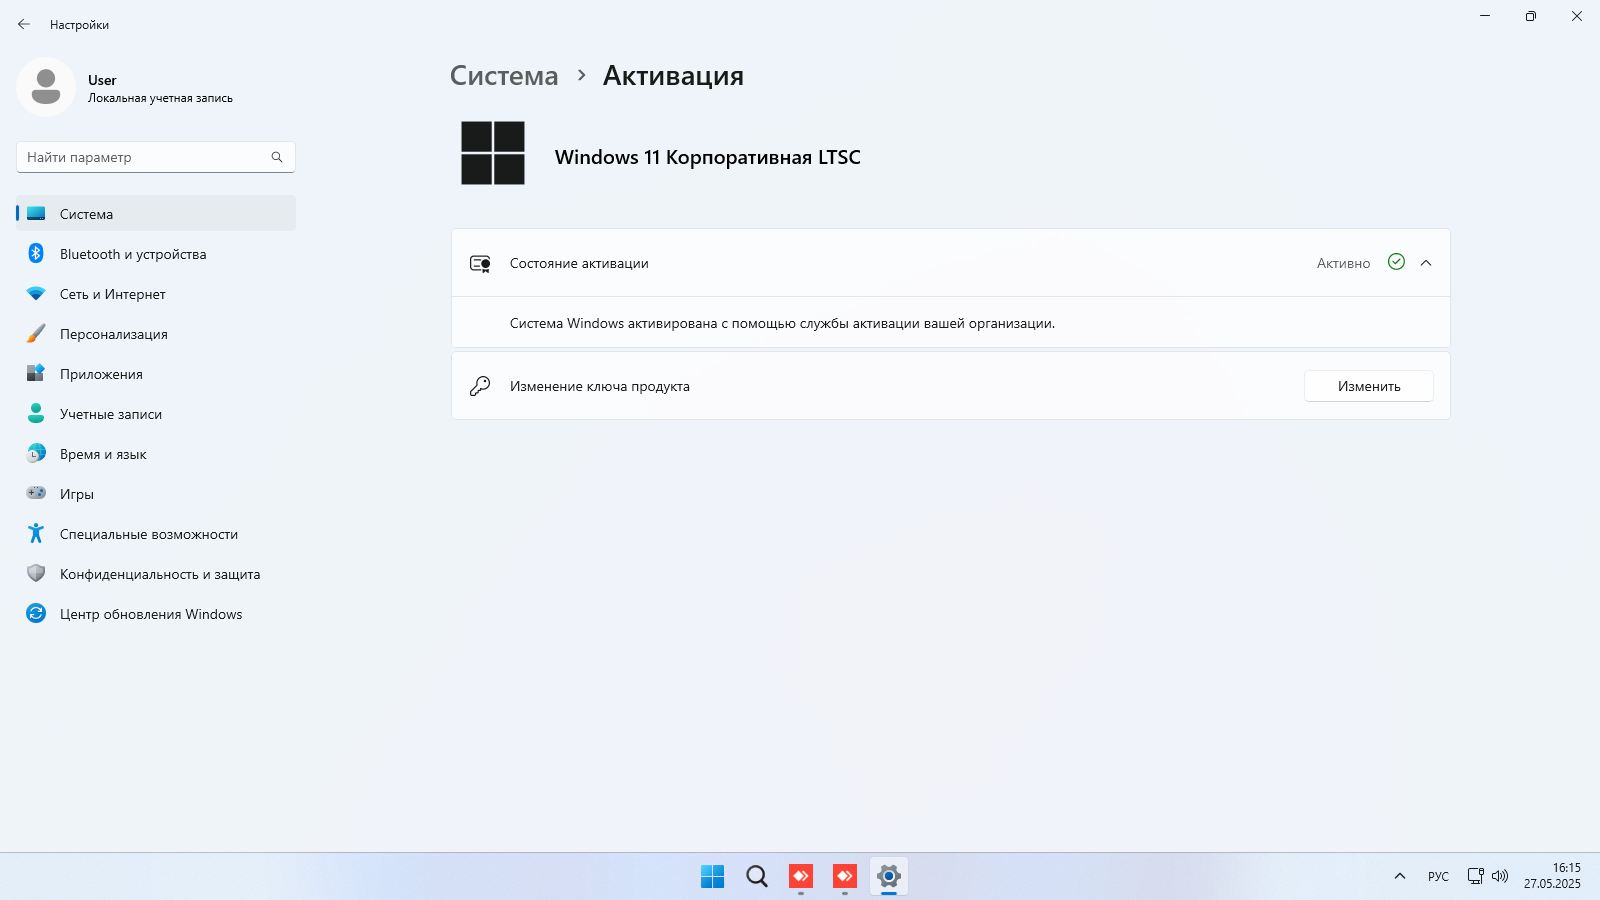The image size is (1600, 900).
Task: Click the Специальные возможности accessibility icon
Action: pos(36,533)
